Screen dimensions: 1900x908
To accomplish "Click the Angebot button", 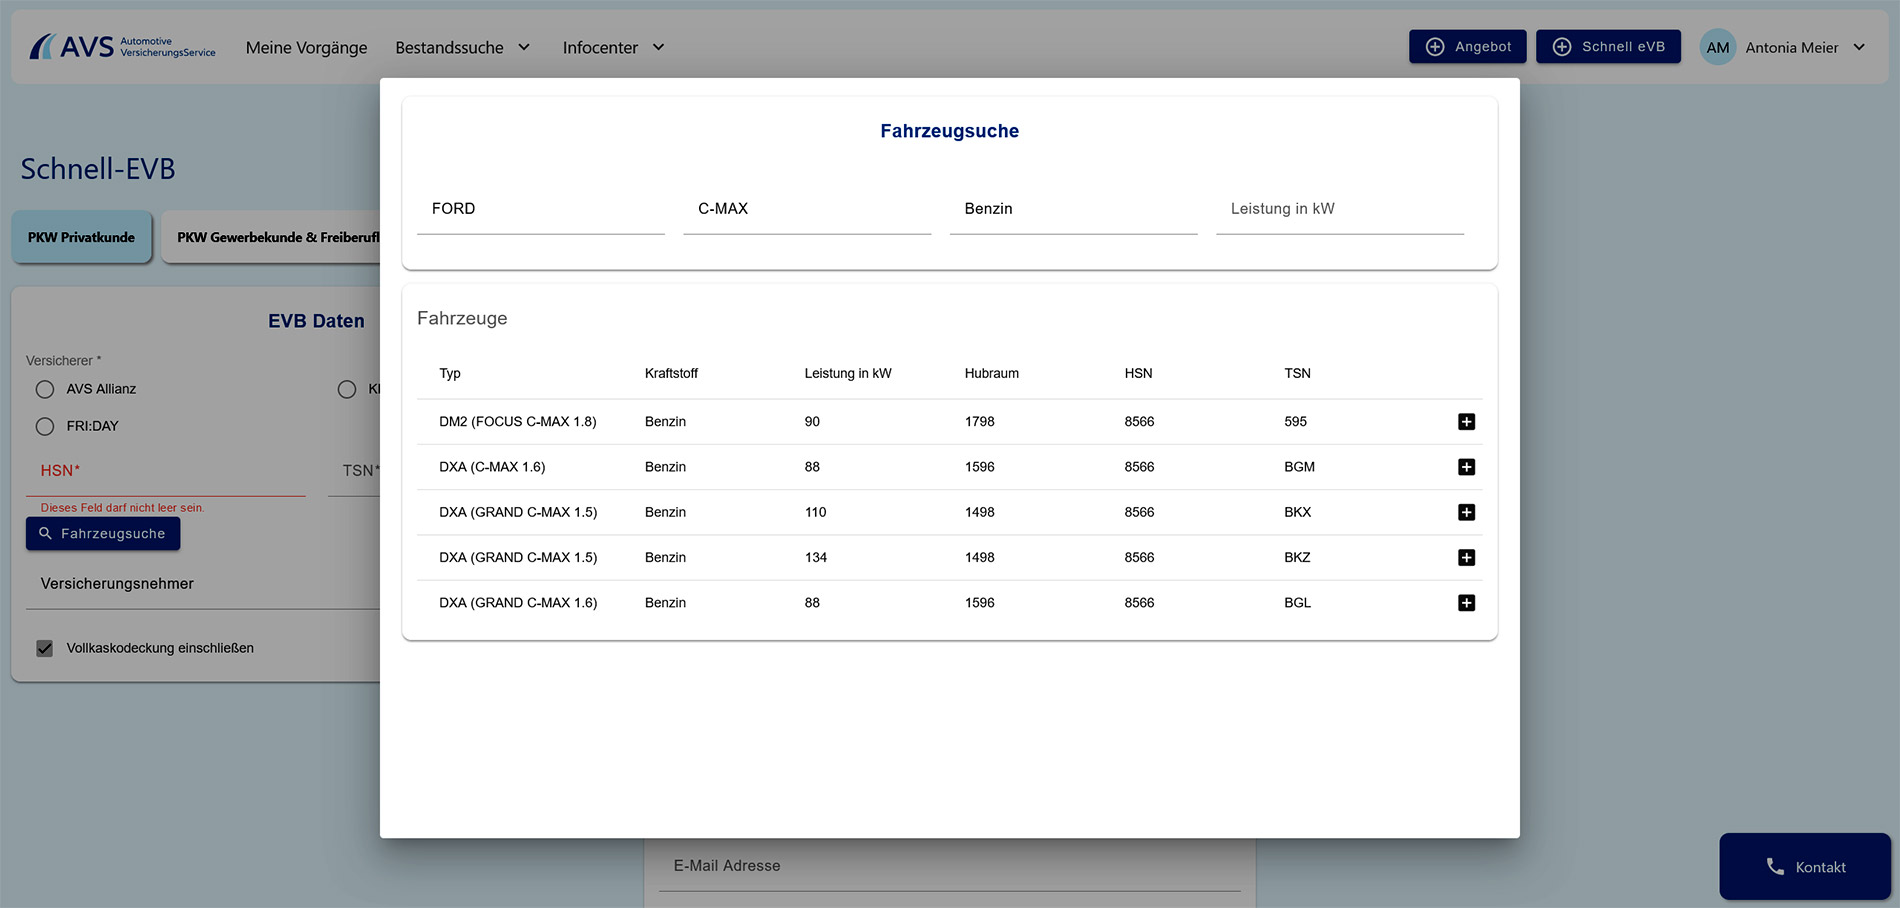I will pyautogui.click(x=1467, y=47).
